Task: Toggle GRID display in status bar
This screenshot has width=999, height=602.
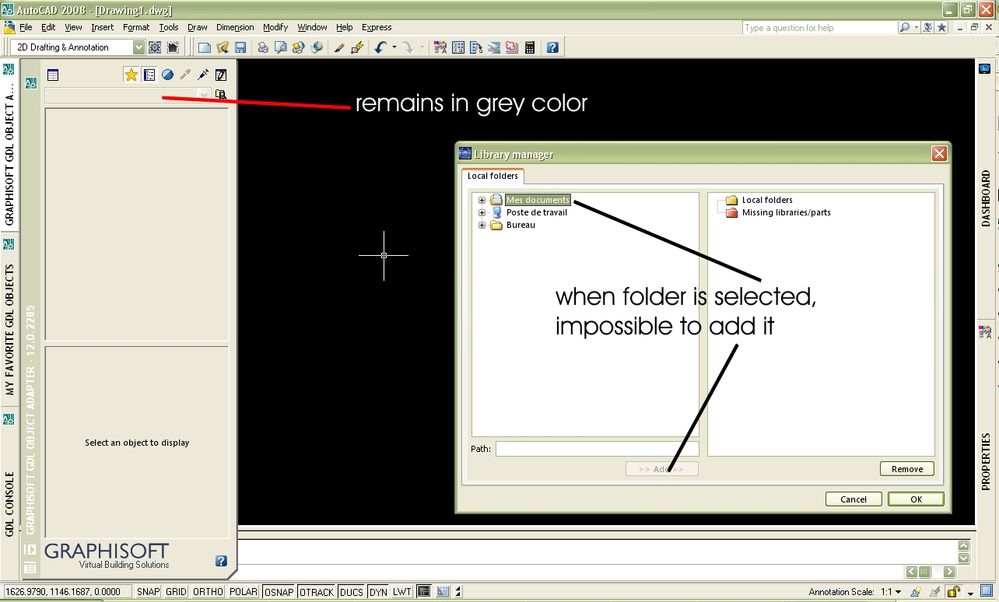Action: tap(176, 592)
